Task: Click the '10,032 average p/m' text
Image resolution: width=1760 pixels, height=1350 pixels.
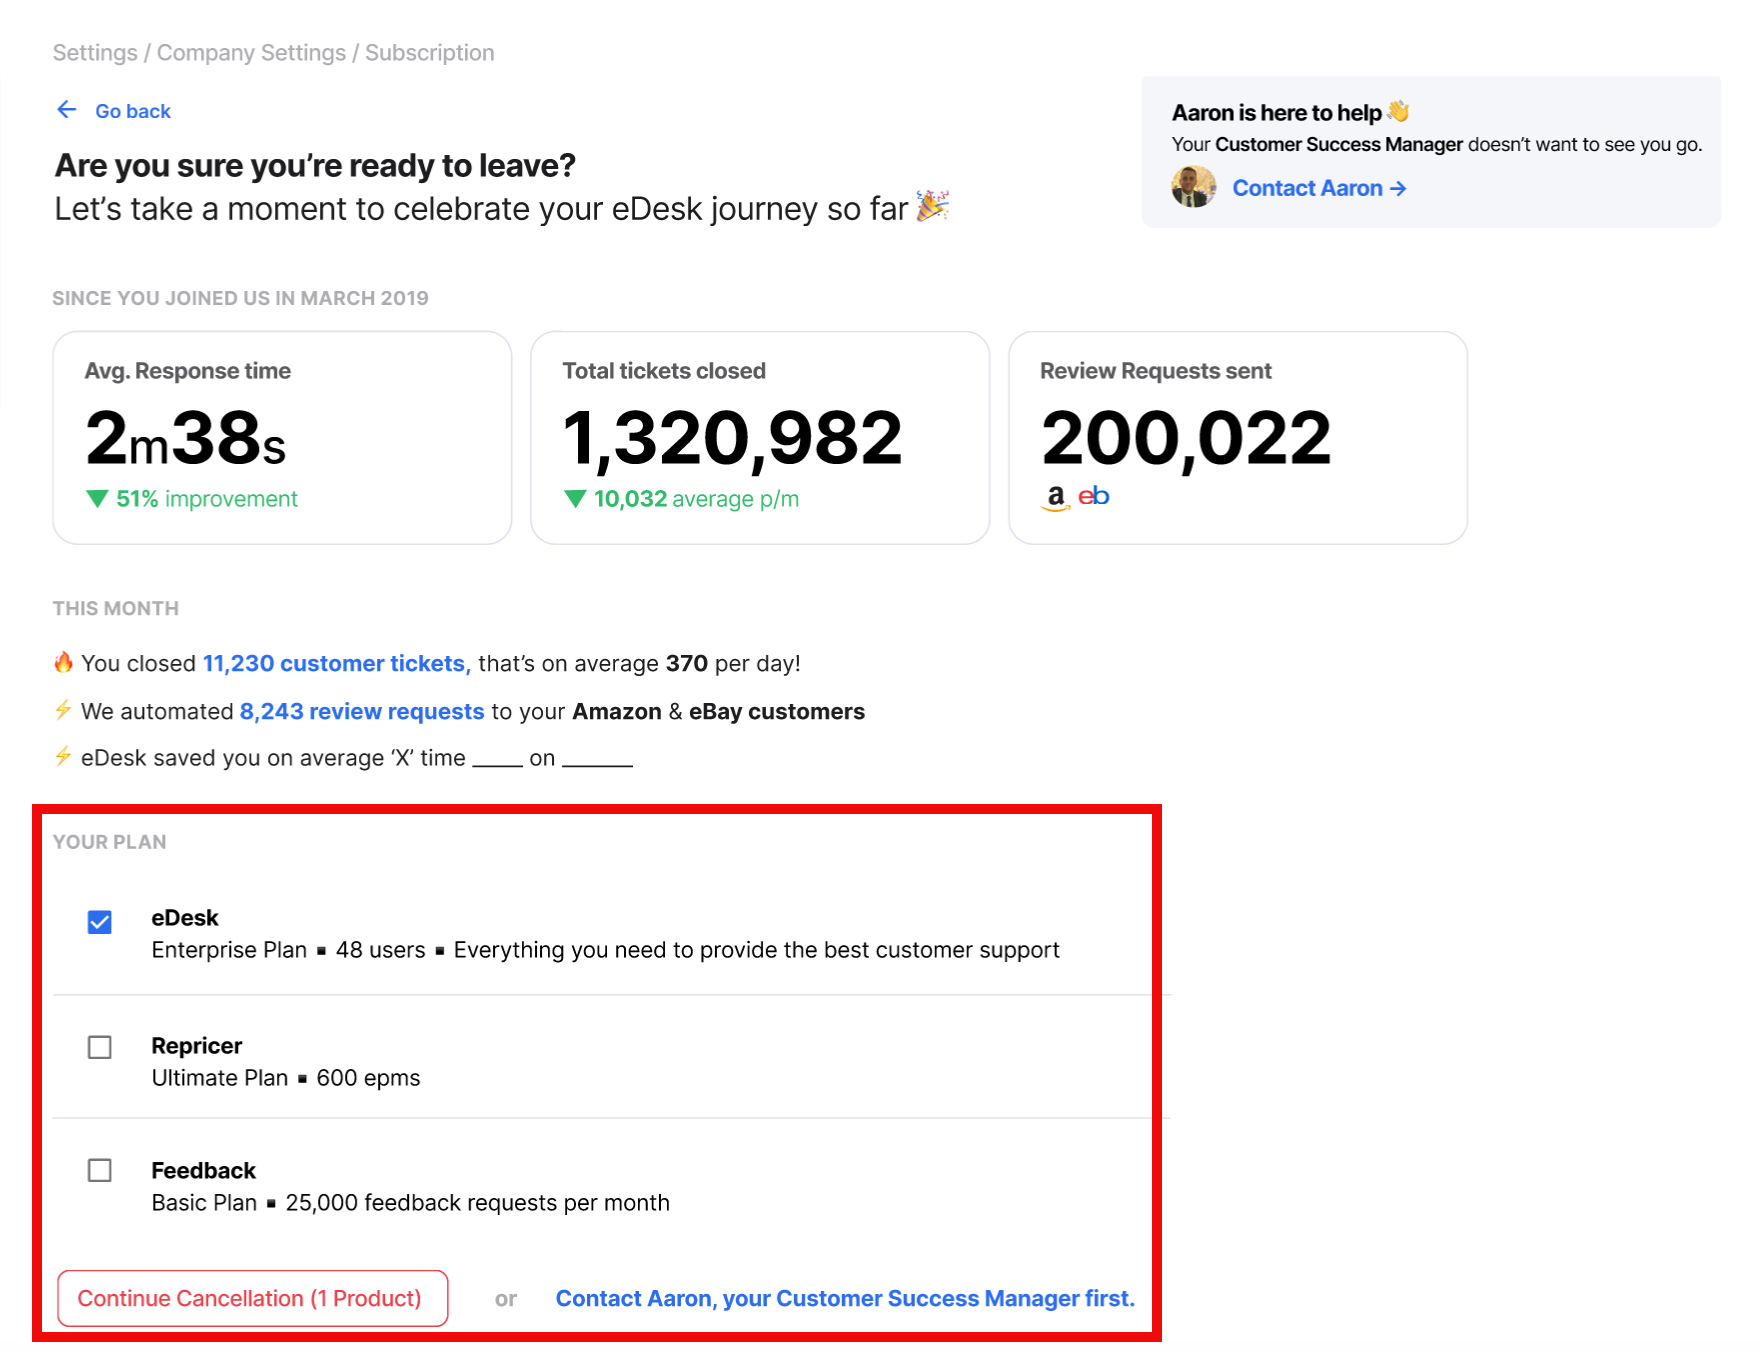Action: (696, 499)
